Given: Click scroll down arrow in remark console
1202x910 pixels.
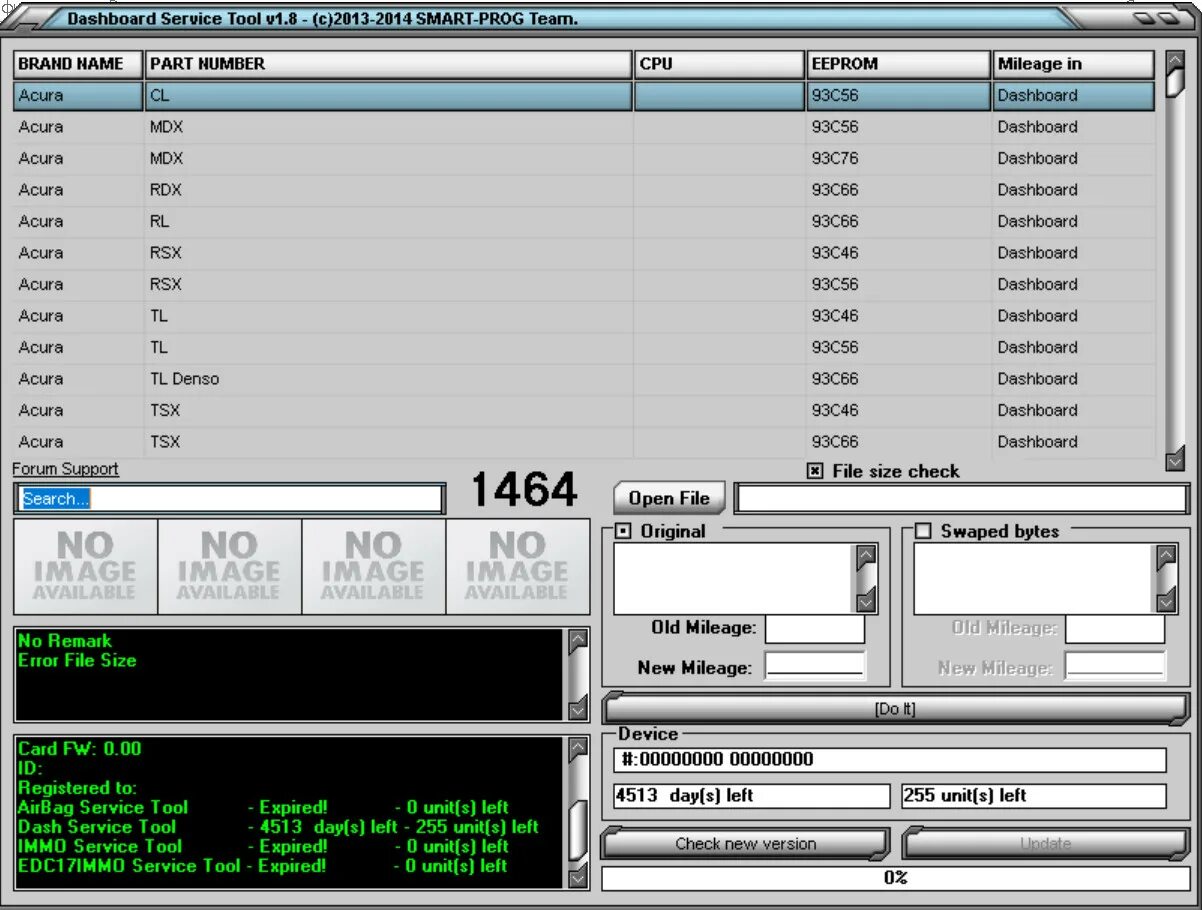Looking at the screenshot, I should point(578,709).
